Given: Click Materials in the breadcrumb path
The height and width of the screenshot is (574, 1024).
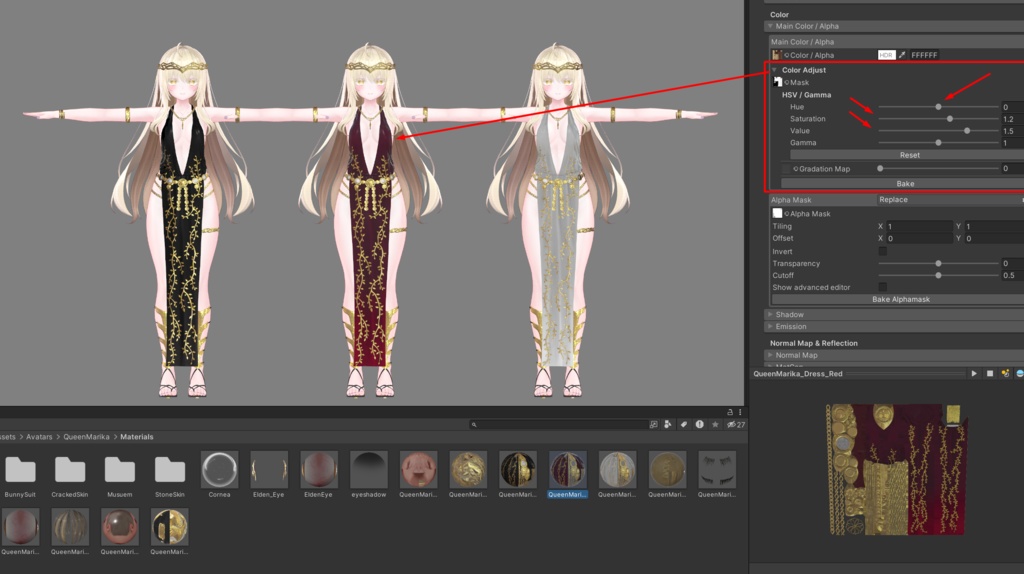Looking at the screenshot, I should coord(136,437).
